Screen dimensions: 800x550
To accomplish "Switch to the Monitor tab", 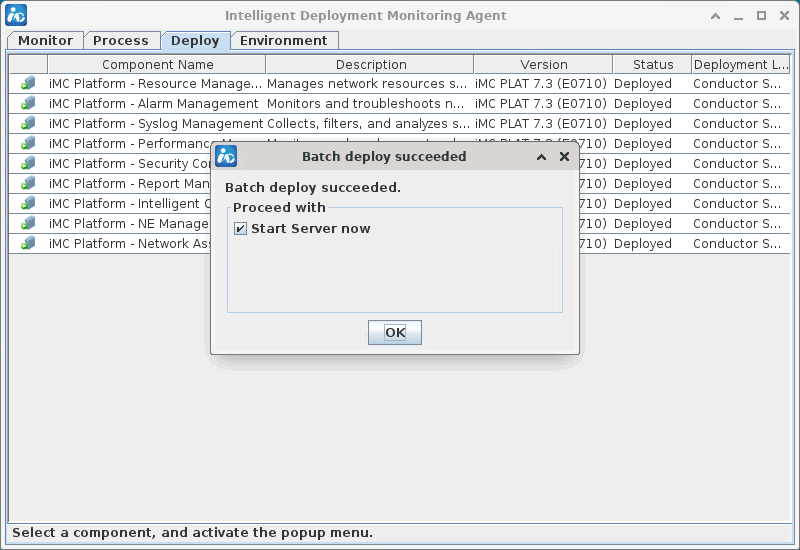I will tap(45, 40).
